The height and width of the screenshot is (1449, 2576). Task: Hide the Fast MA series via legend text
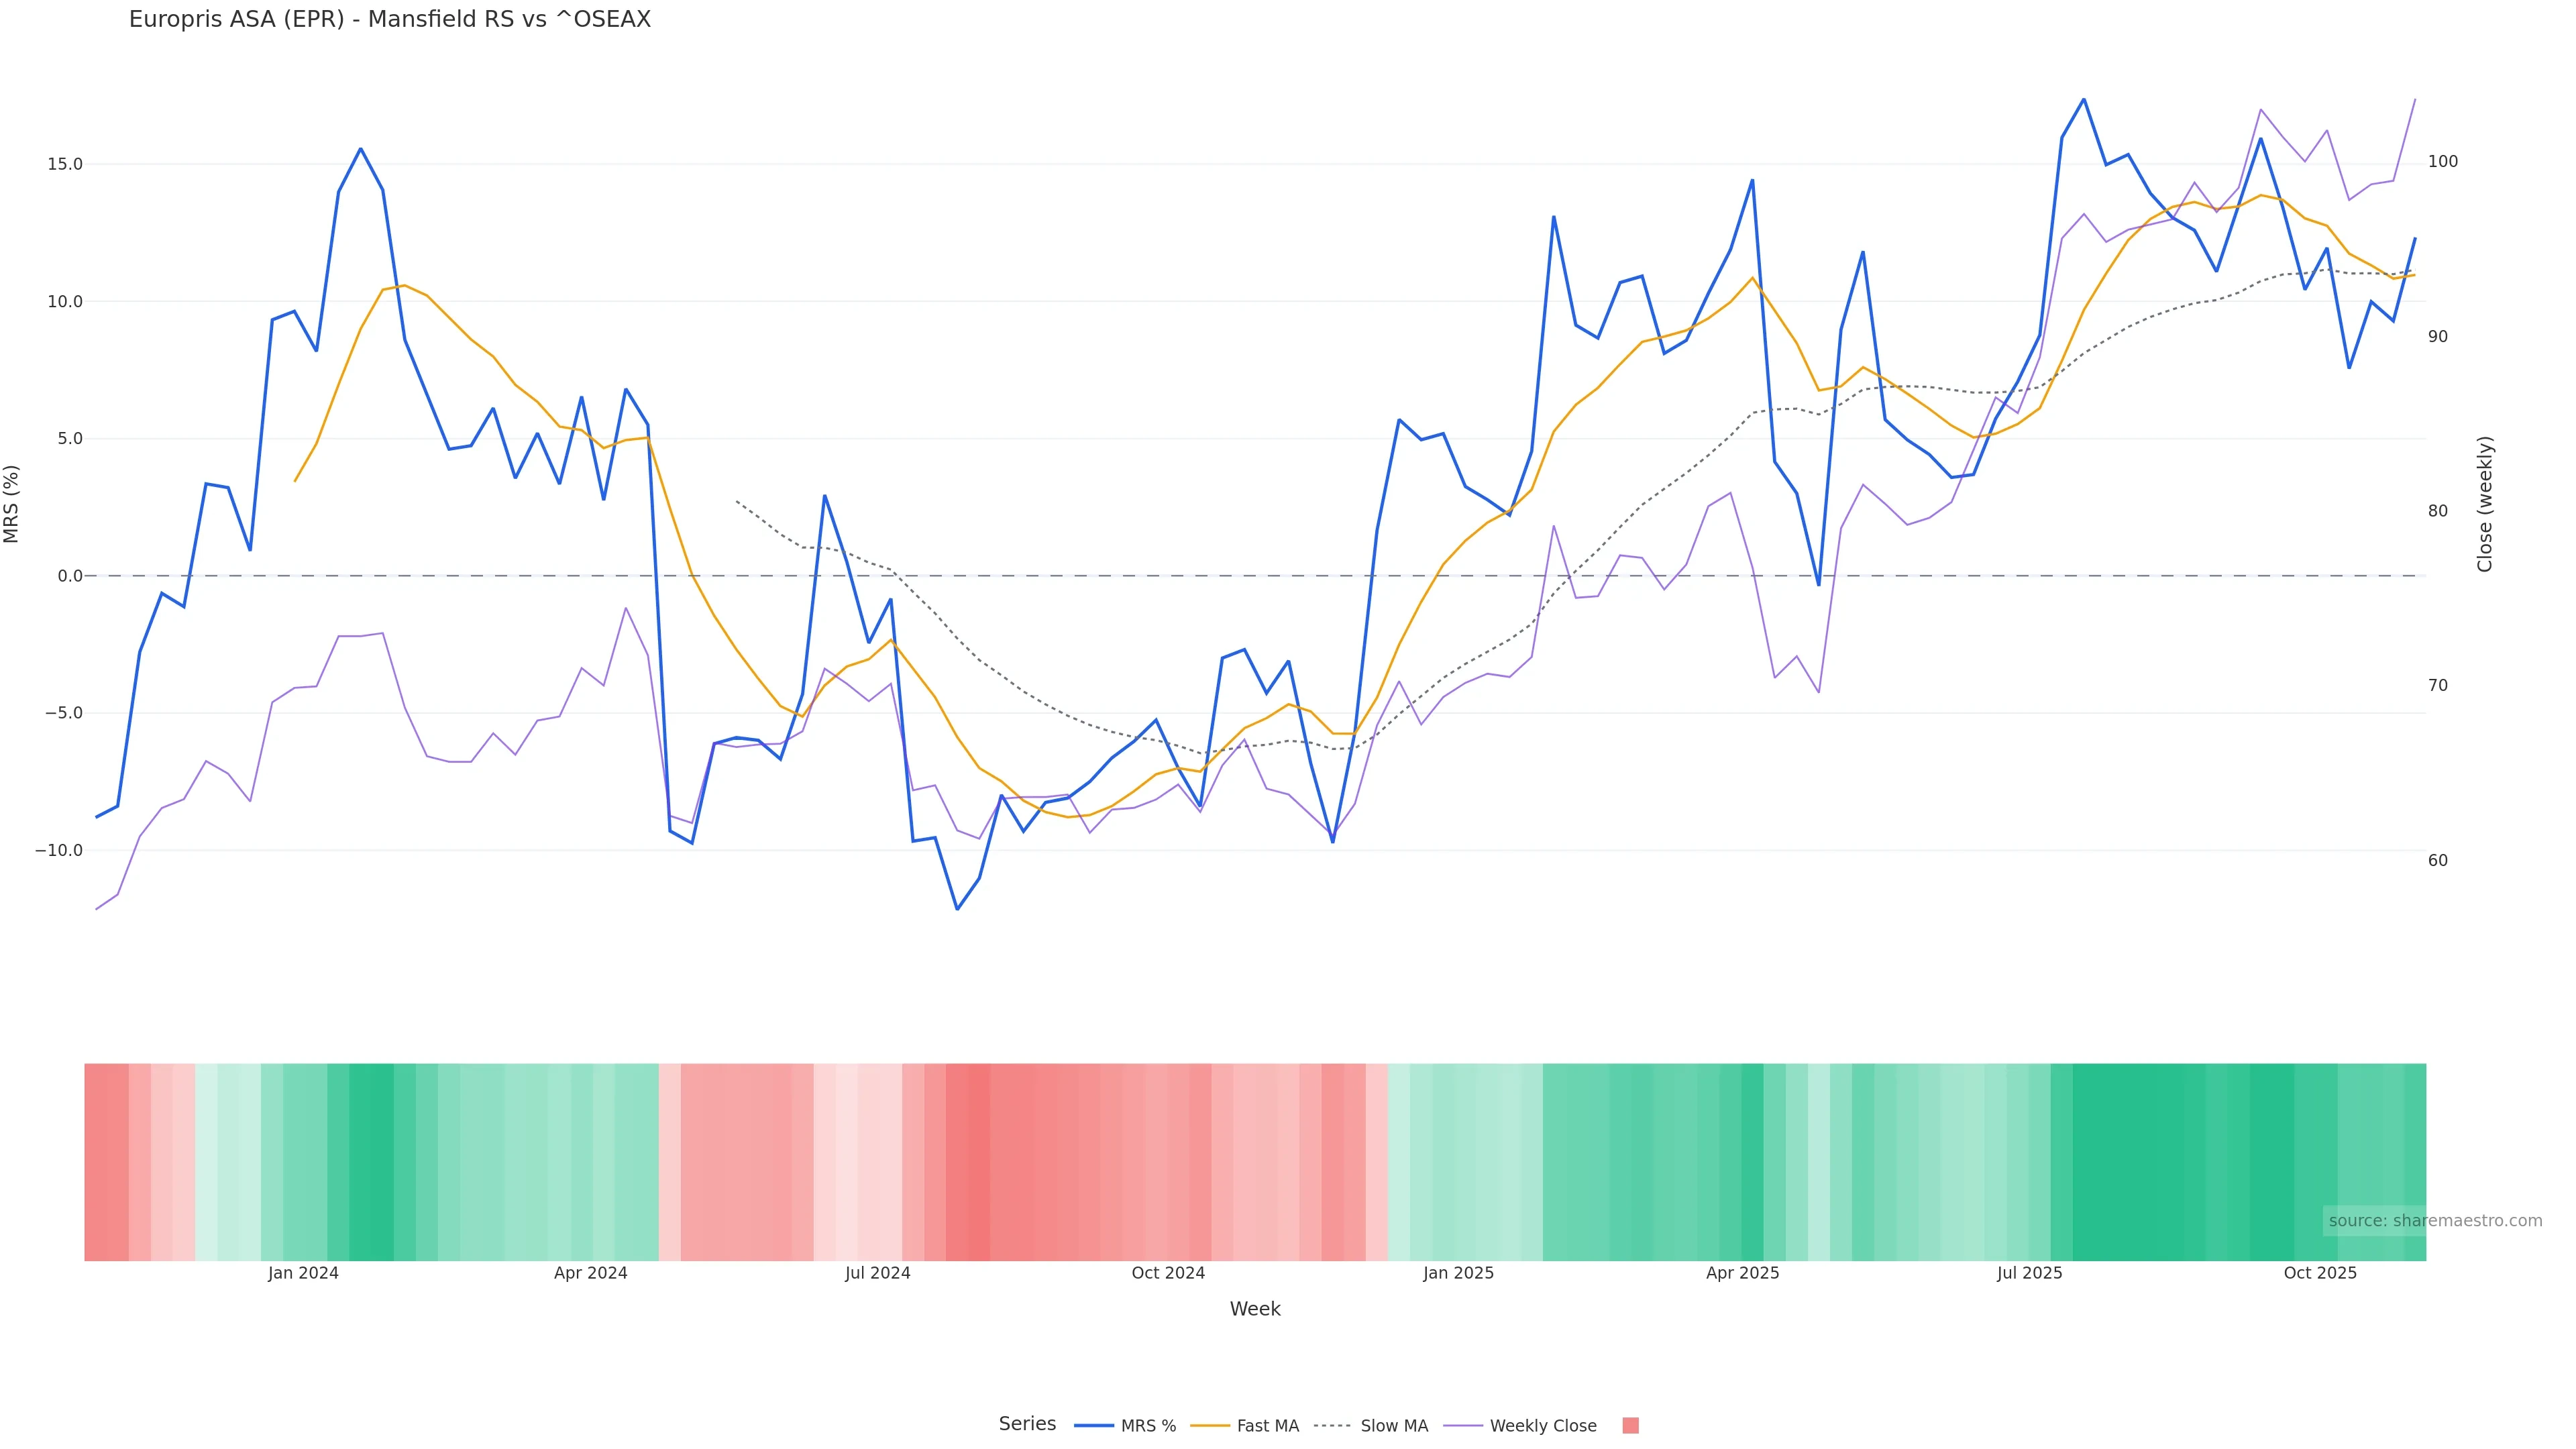point(1267,1426)
